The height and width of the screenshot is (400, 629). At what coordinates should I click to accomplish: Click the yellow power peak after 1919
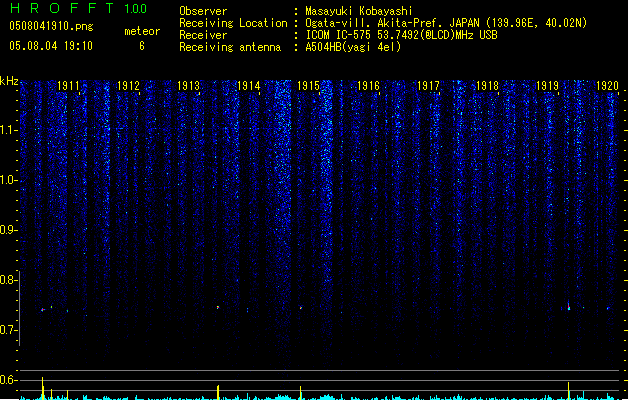coord(568,390)
